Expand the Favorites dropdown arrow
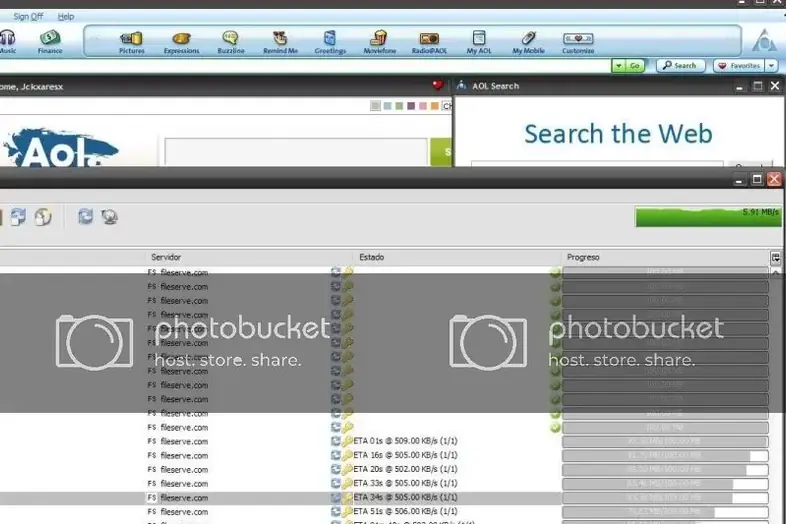The width and height of the screenshot is (786, 524). pyautogui.click(x=771, y=66)
